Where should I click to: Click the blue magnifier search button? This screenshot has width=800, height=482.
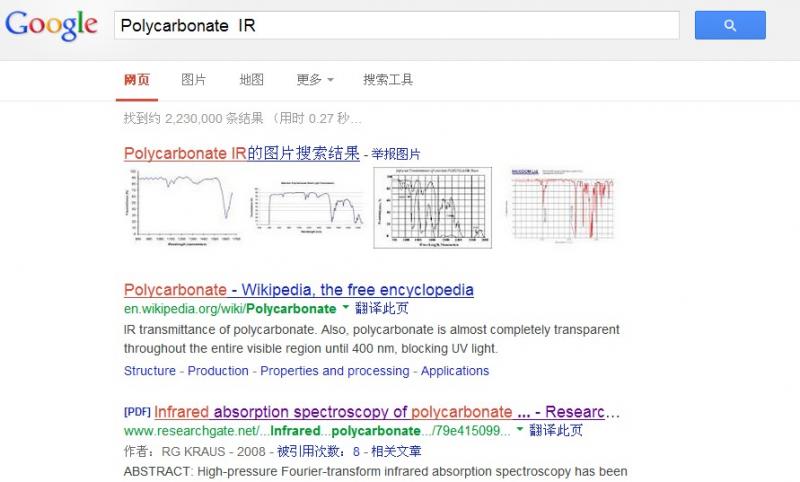click(x=730, y=25)
